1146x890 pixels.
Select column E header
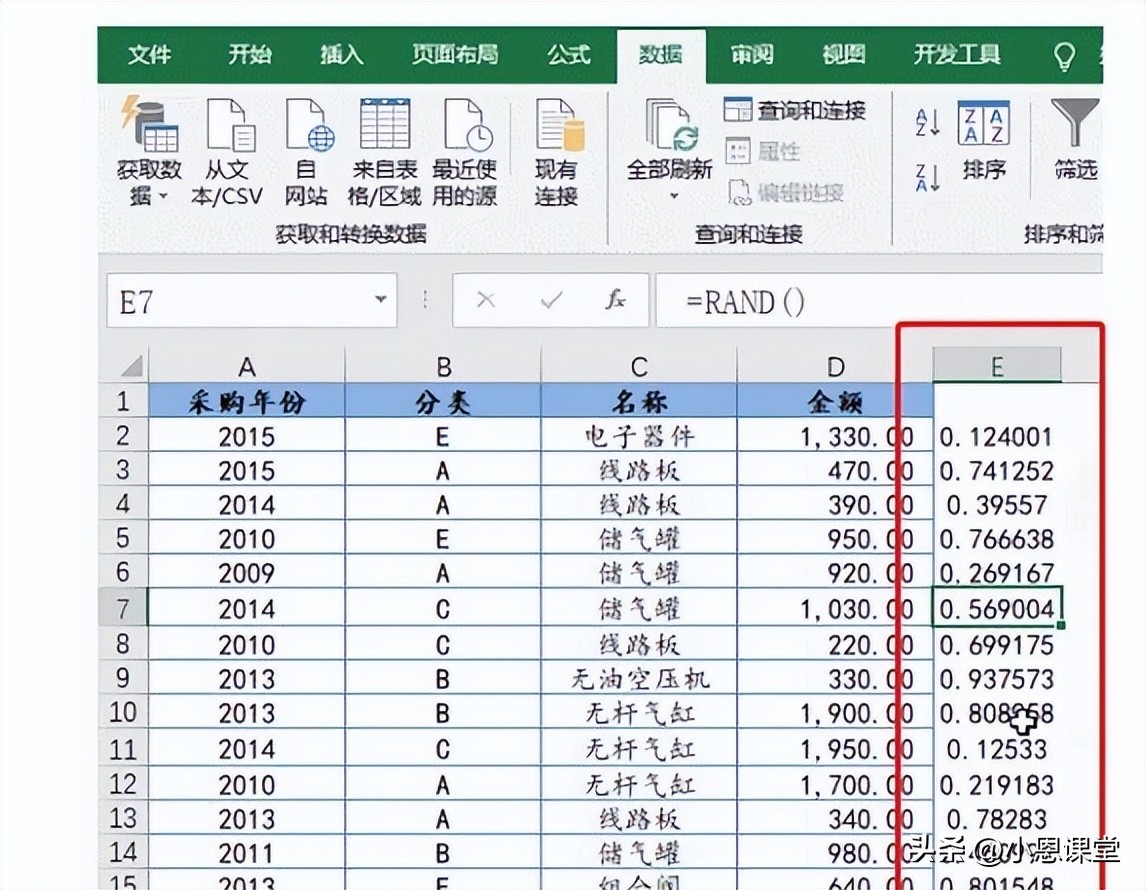997,367
